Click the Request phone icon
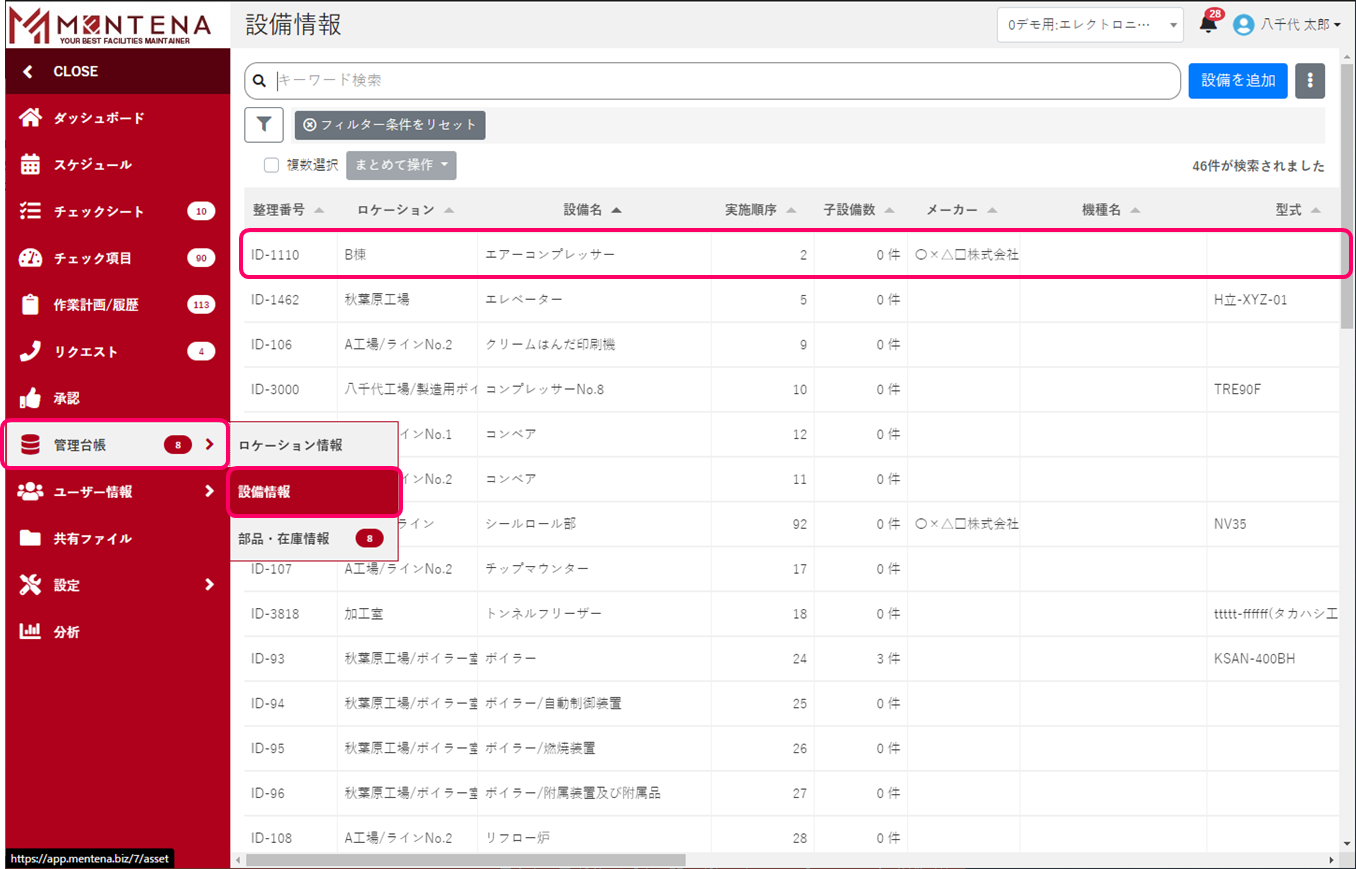The image size is (1356, 869). pyautogui.click(x=30, y=352)
